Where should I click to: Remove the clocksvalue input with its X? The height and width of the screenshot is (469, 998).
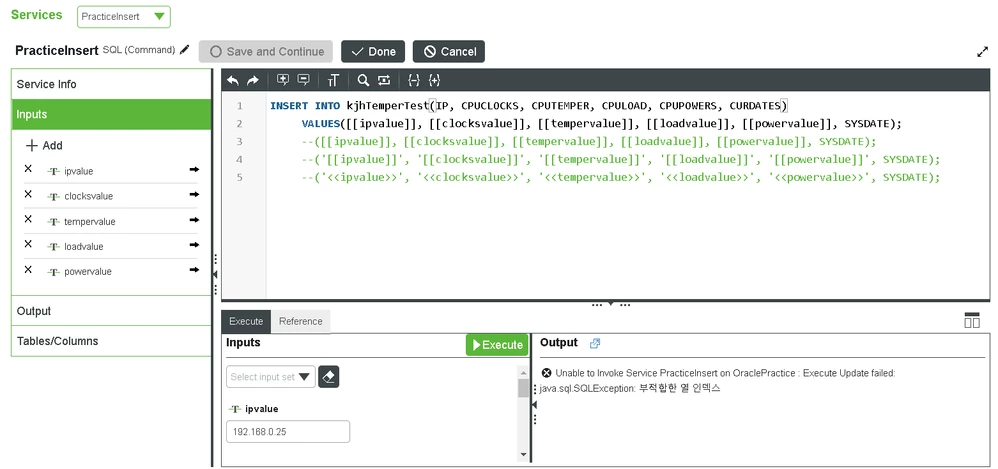[28, 194]
